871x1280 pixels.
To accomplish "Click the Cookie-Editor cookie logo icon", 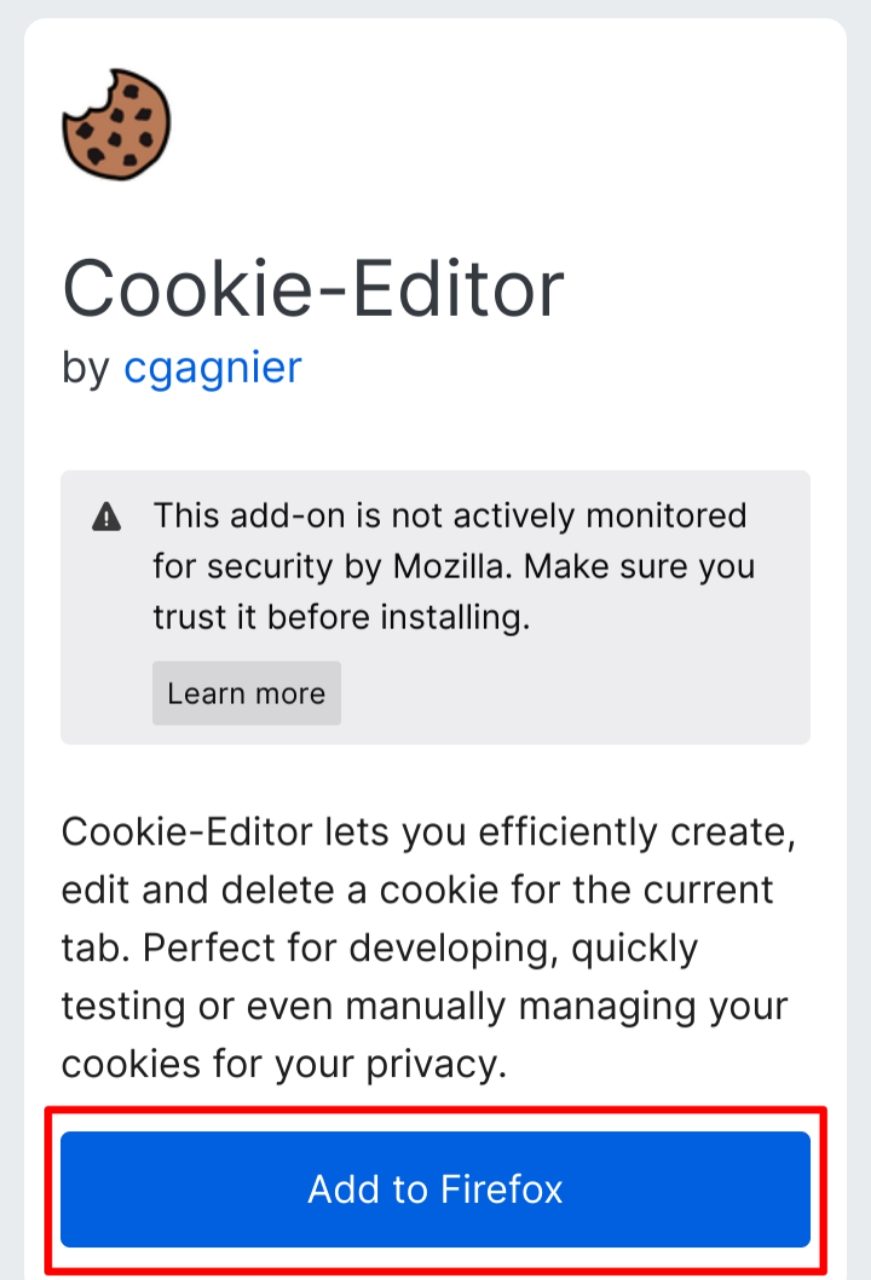I will point(117,126).
